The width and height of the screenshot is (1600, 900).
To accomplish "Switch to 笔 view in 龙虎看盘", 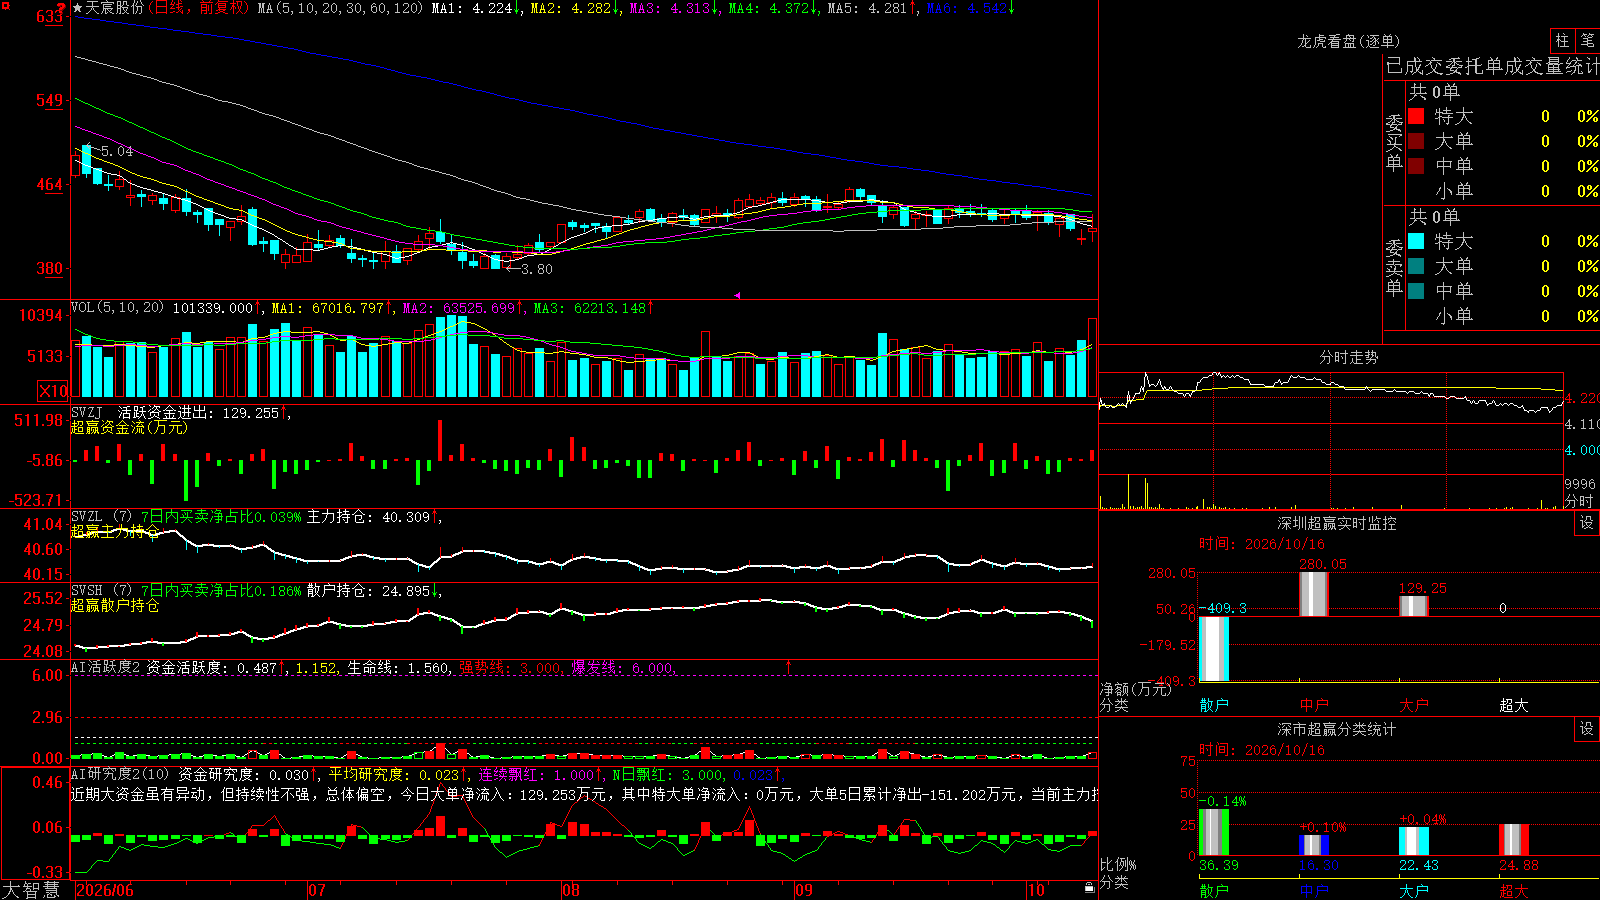I will point(1587,40).
